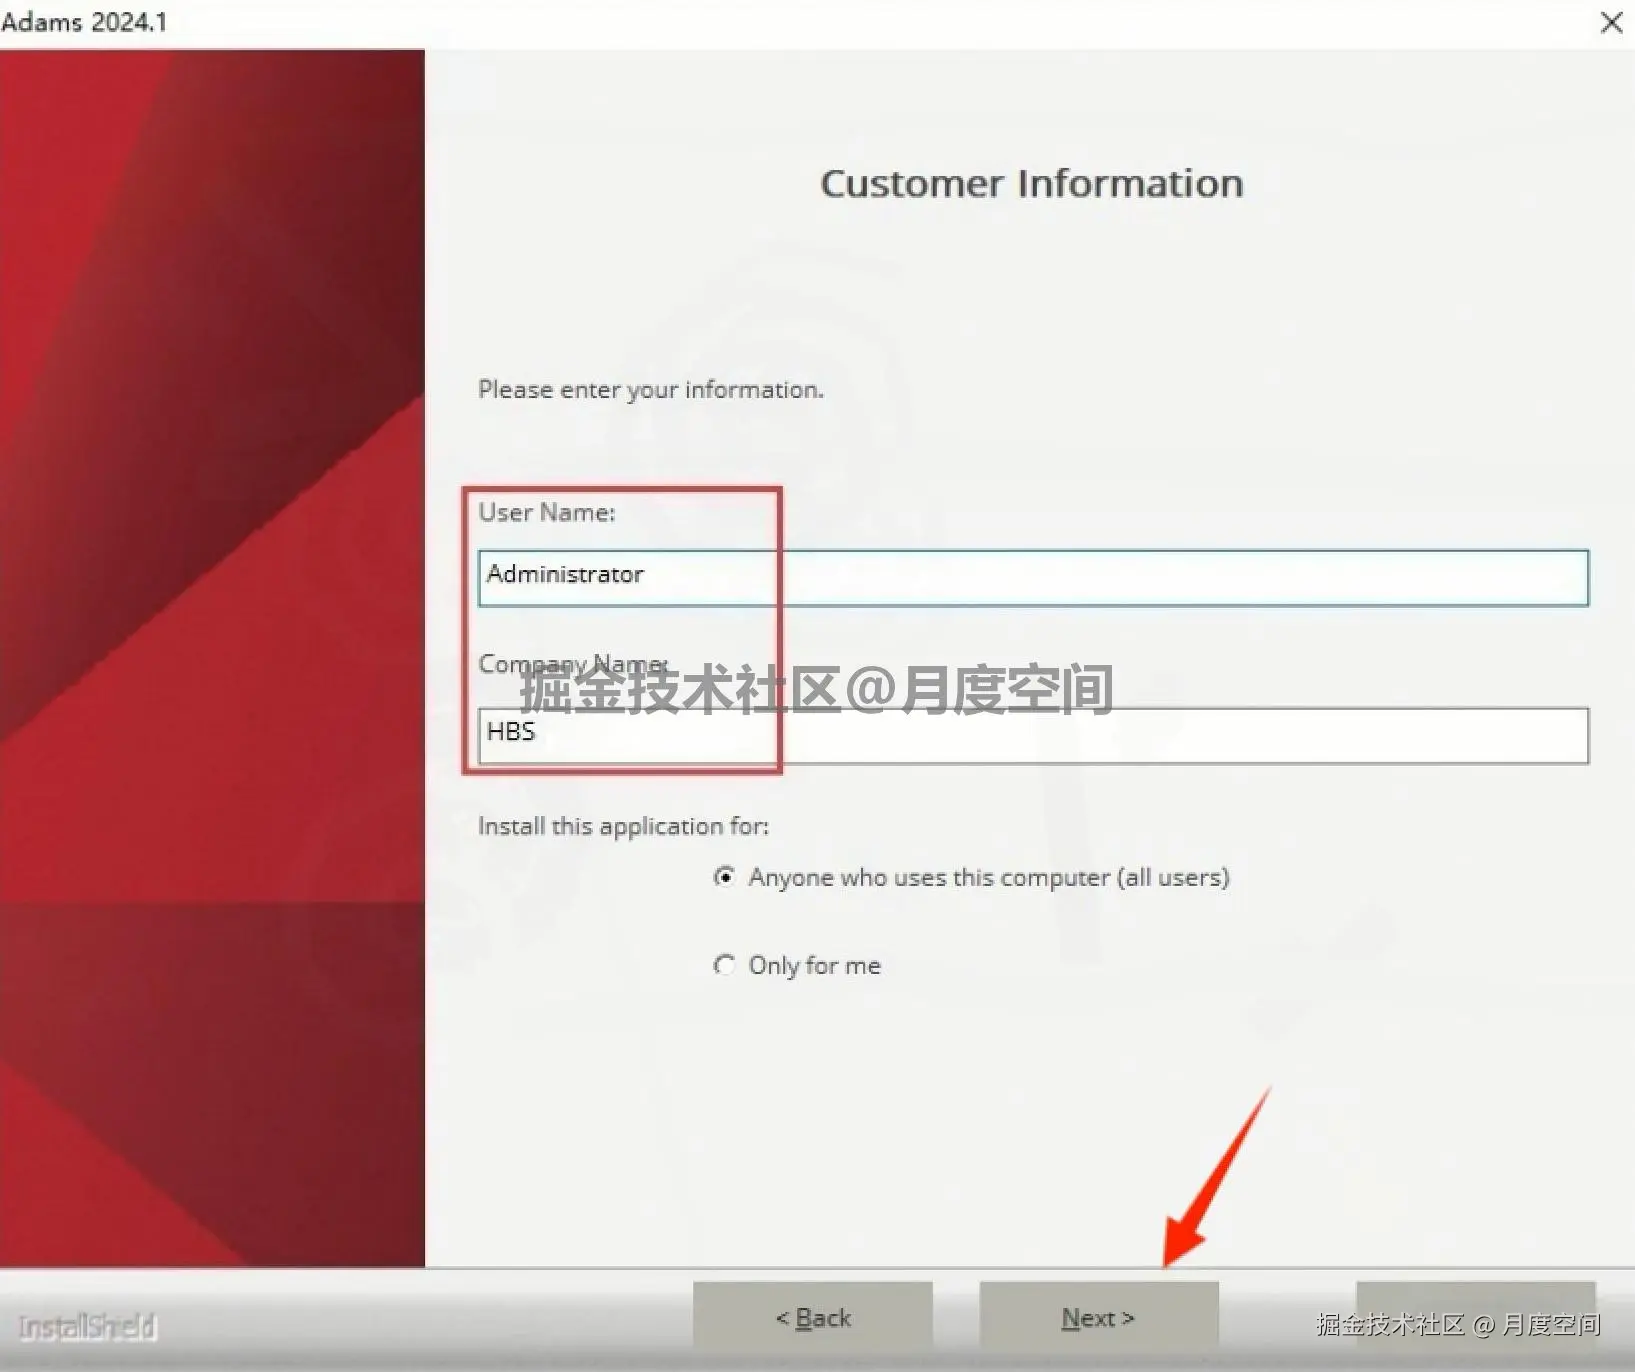Click the Company Name input field

[1033, 735]
